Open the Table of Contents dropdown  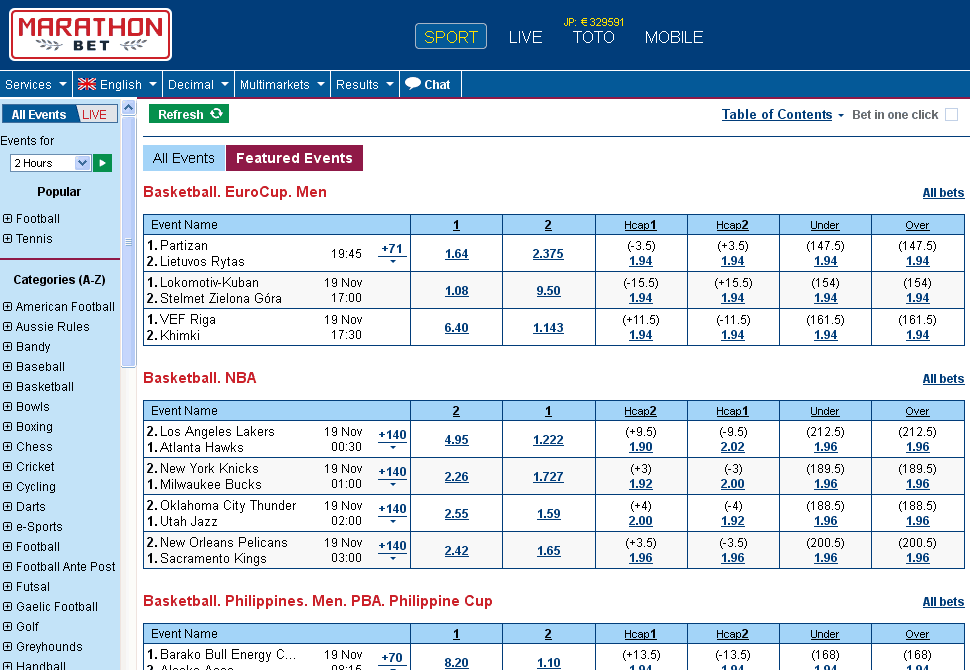click(782, 114)
